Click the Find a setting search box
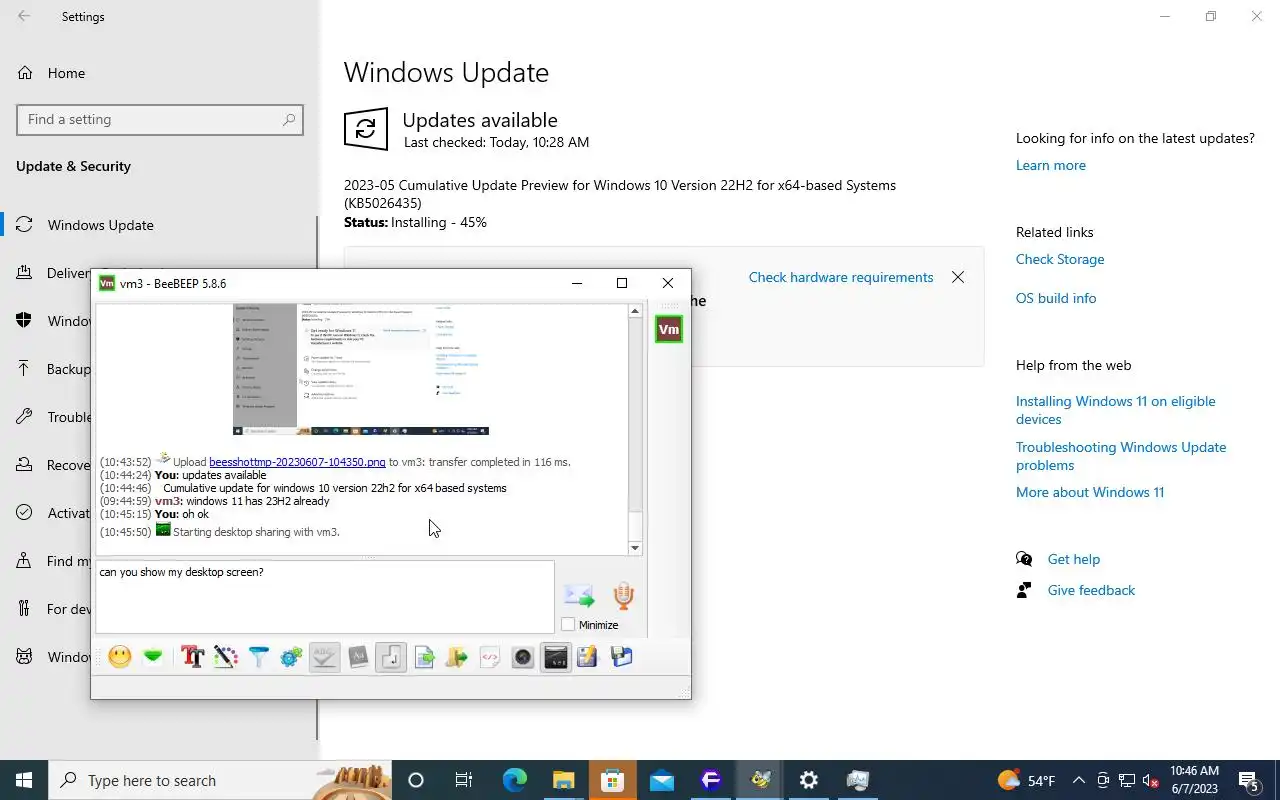 pyautogui.click(x=160, y=119)
